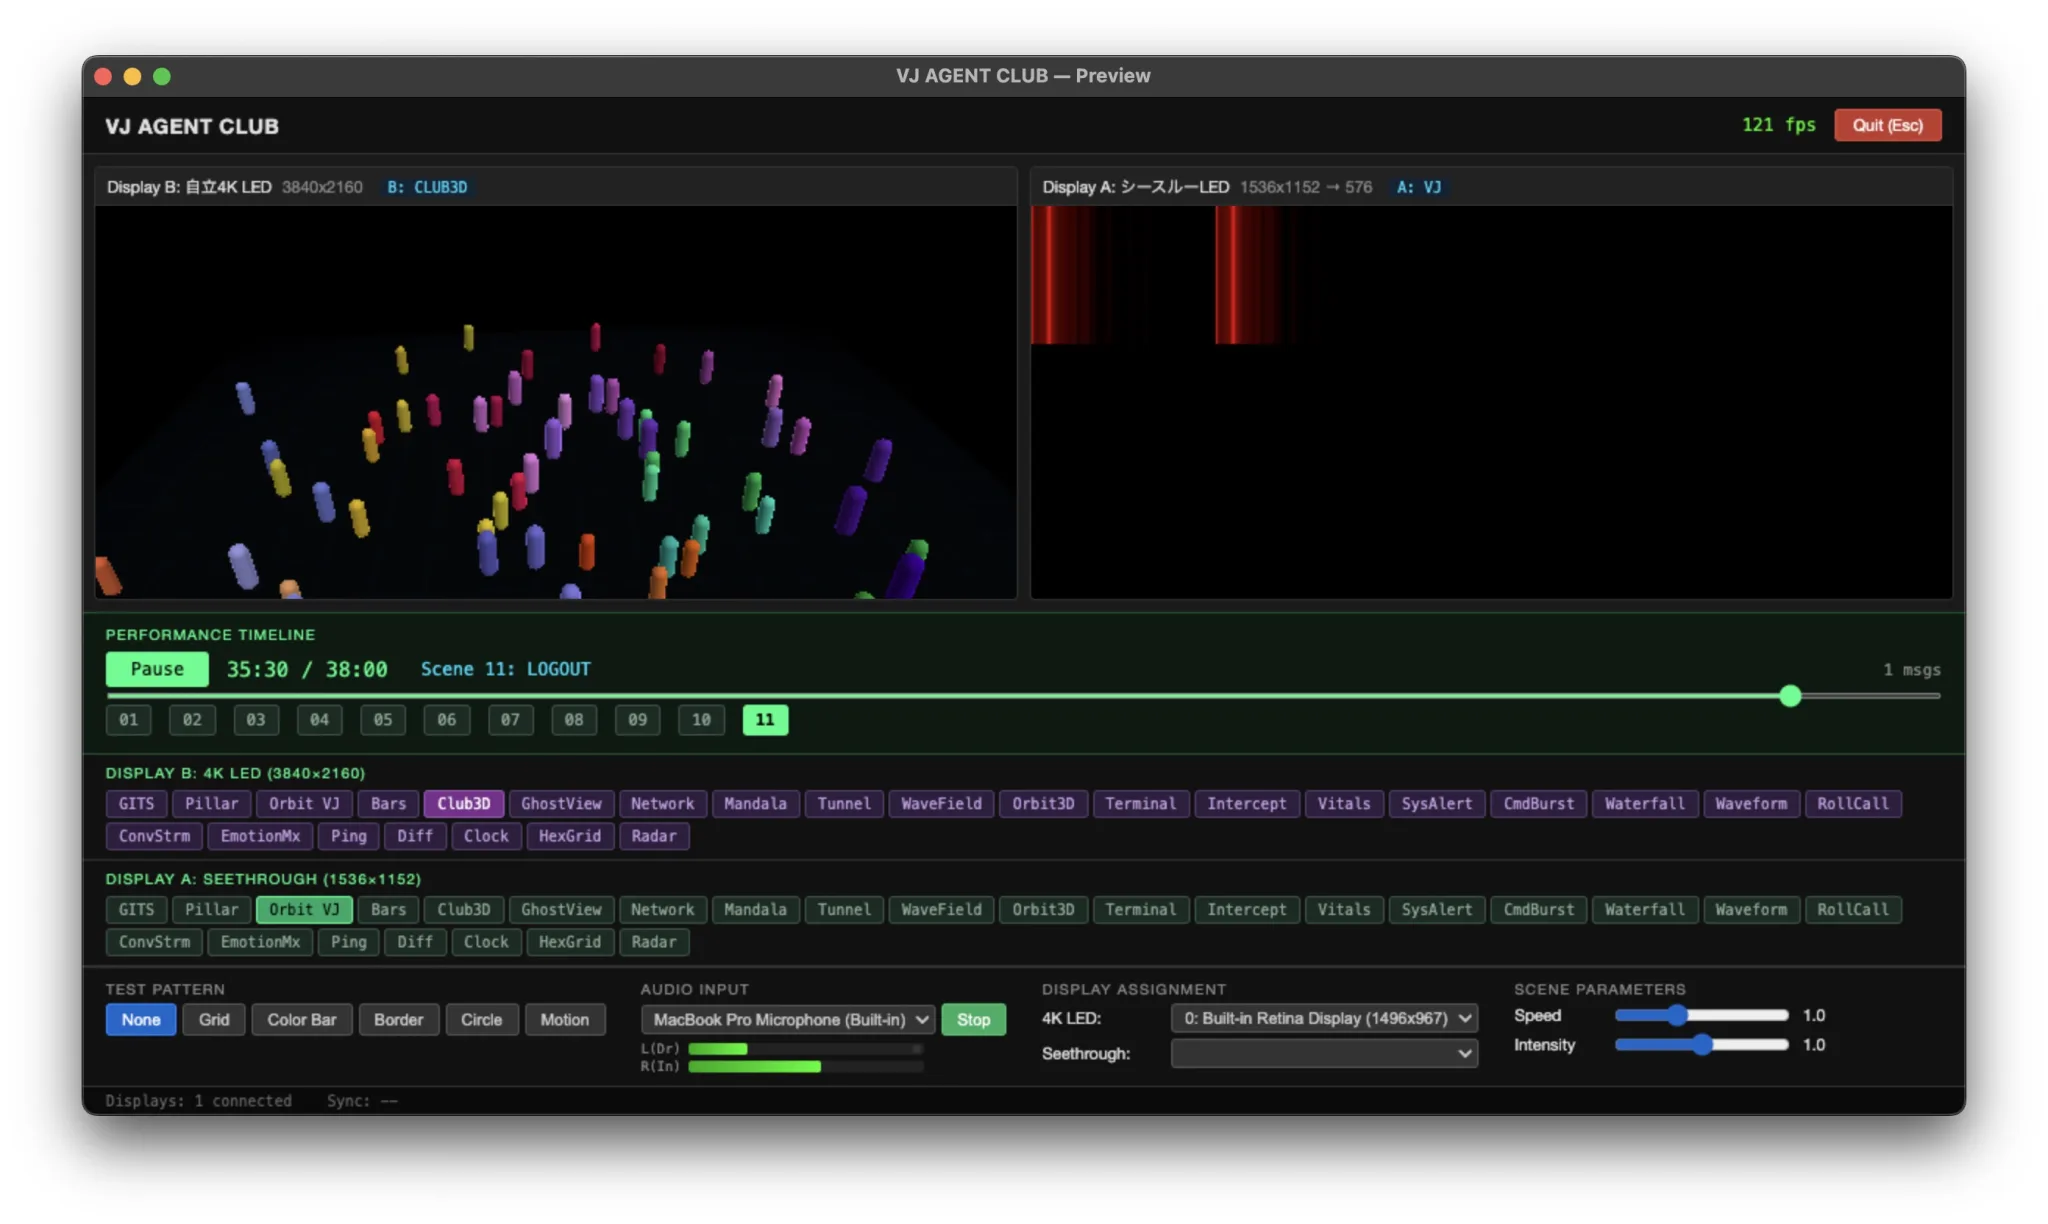
Task: Select HexGrid scene on Display A
Action: point(569,942)
